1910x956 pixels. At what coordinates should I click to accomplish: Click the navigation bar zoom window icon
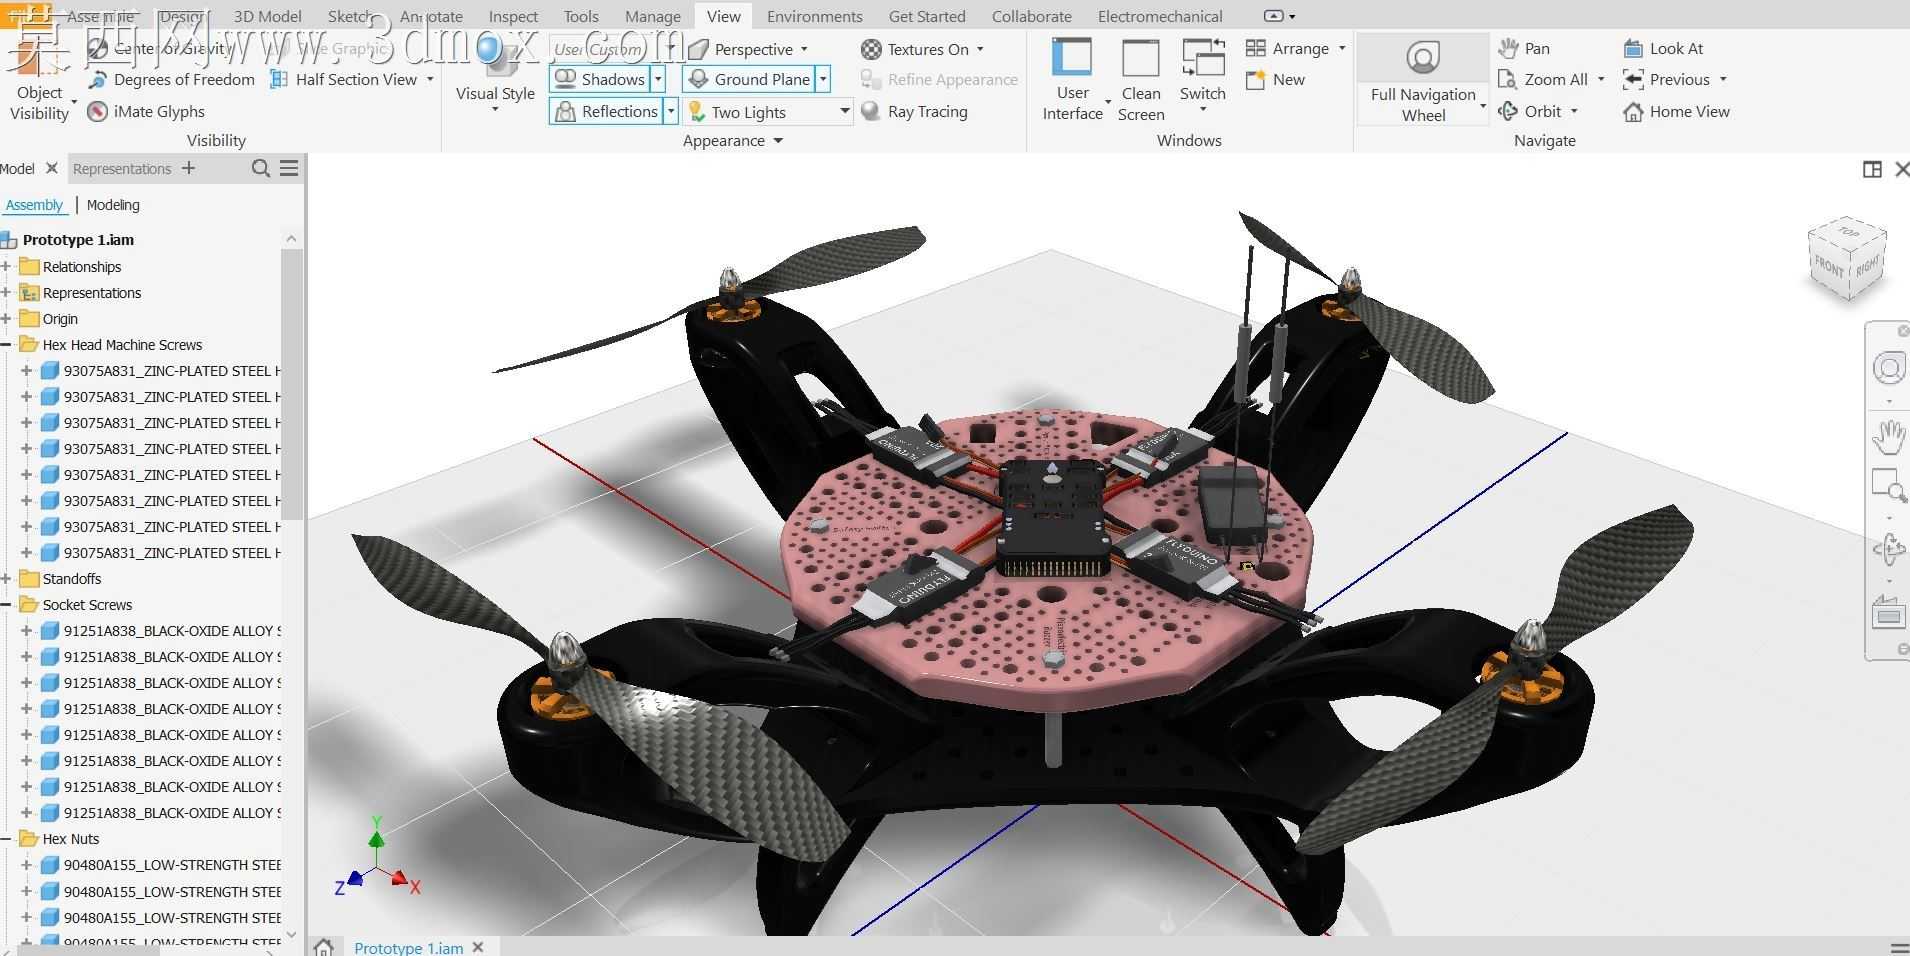point(1888,487)
